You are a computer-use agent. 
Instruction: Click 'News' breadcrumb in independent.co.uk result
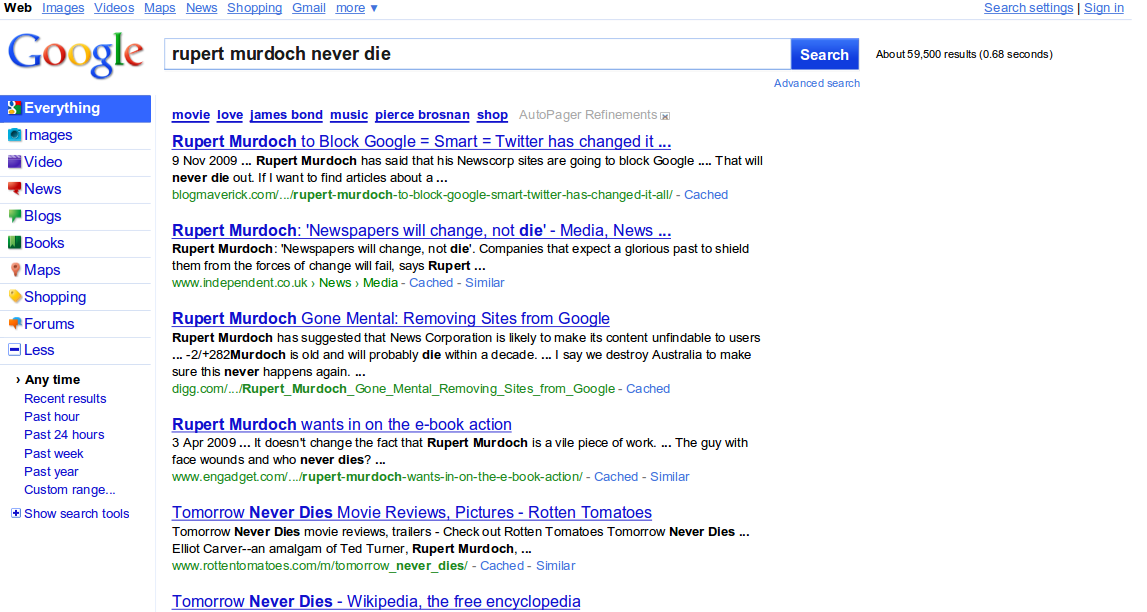tap(335, 283)
